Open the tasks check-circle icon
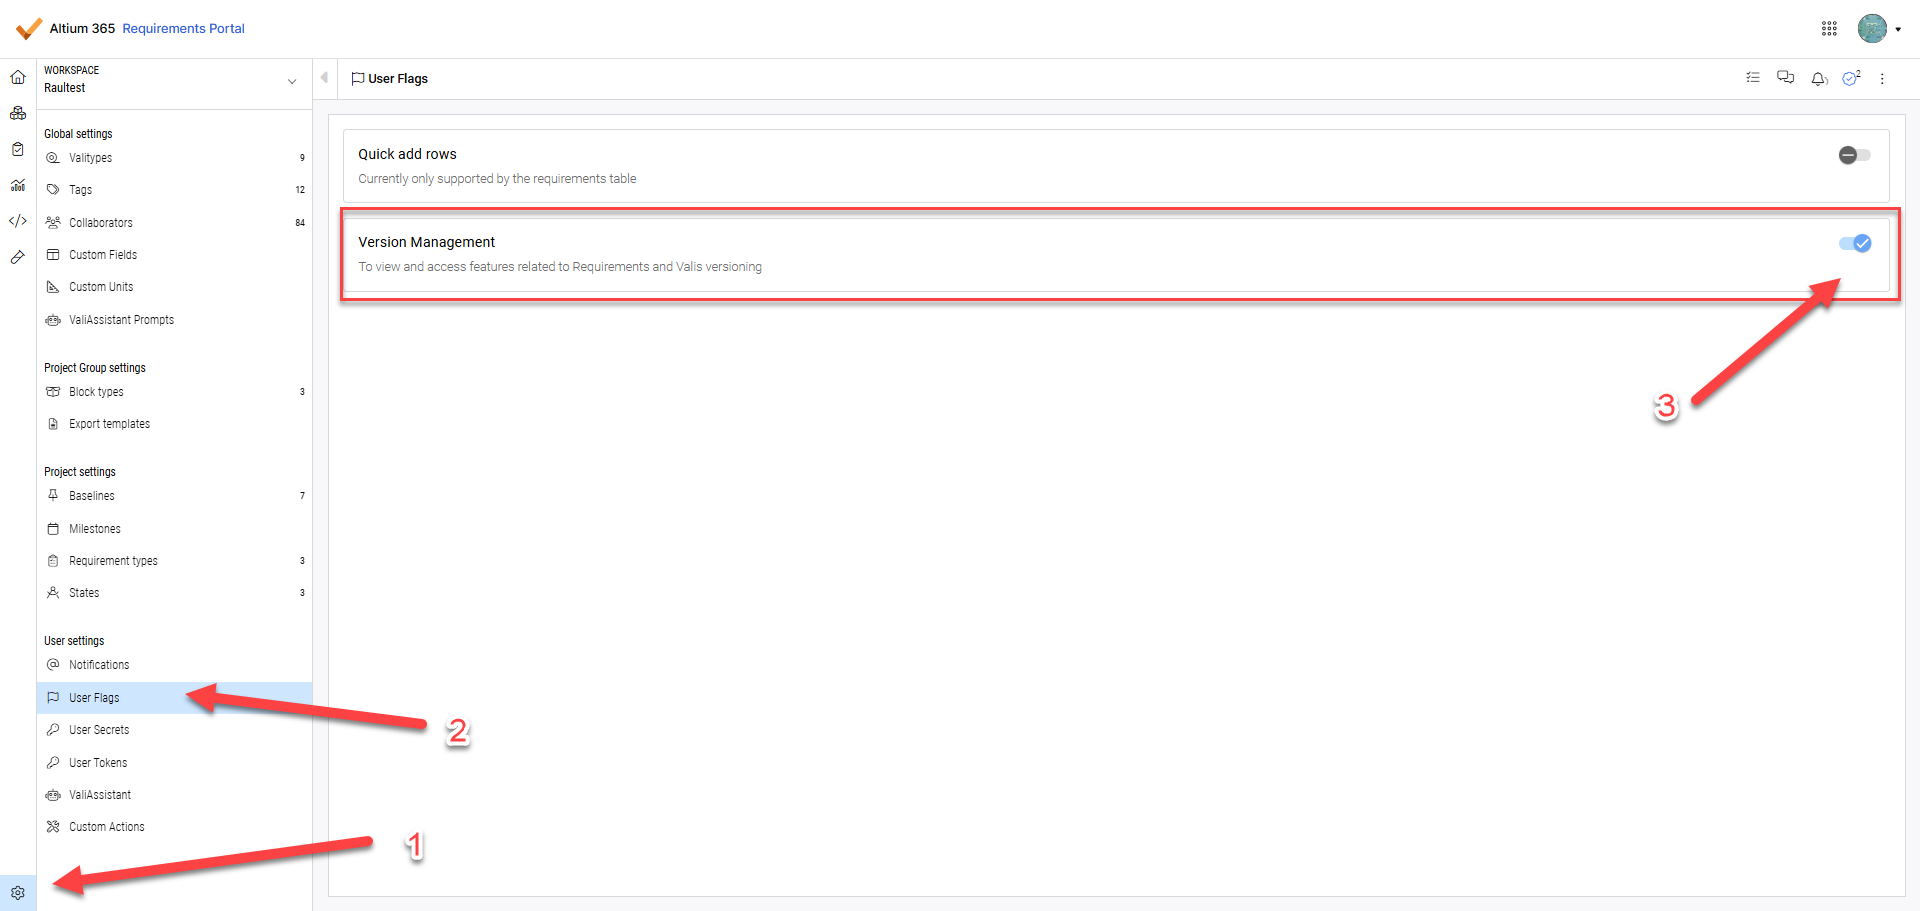The height and width of the screenshot is (911, 1920). [1851, 78]
